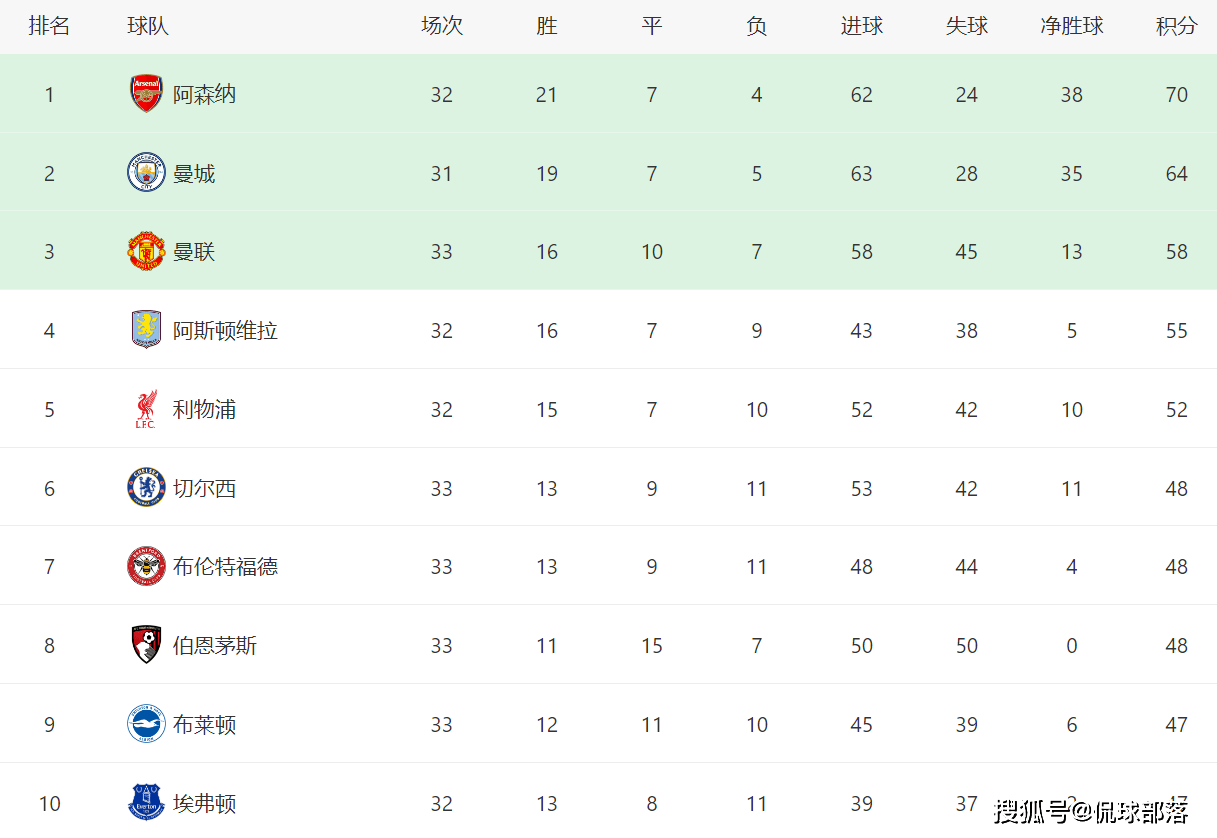Image resolution: width=1217 pixels, height=838 pixels.
Task: Open the 阿森纳 team link
Action: (204, 95)
